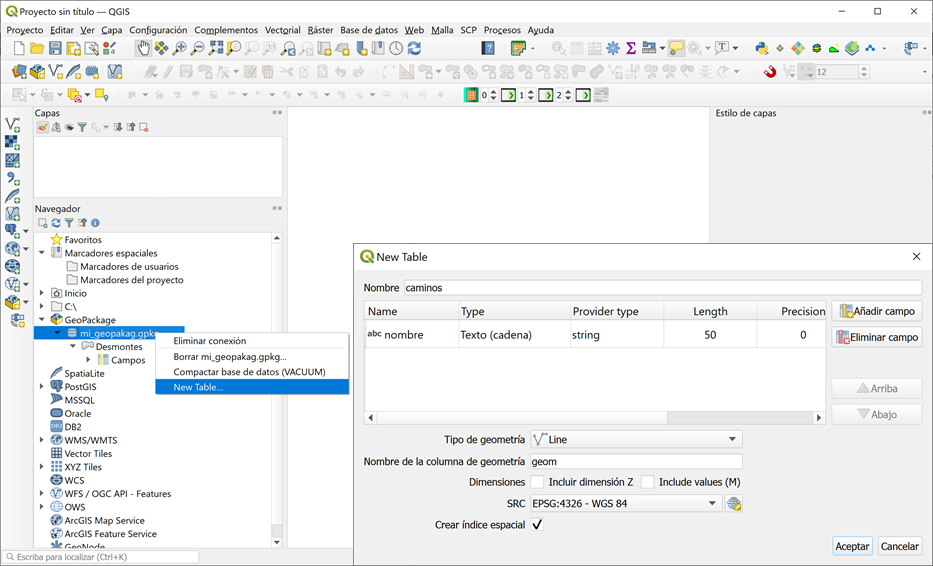Click the nombre cell in fields table
Screen dimensions: 933x566
411,335
